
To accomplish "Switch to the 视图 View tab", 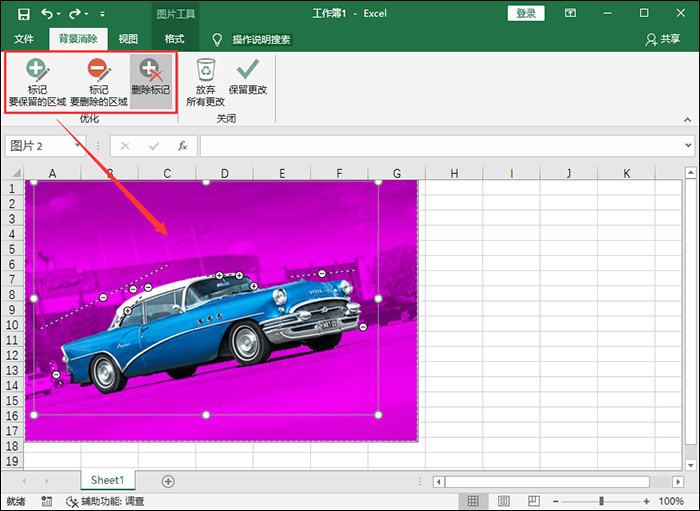I will (x=128, y=39).
